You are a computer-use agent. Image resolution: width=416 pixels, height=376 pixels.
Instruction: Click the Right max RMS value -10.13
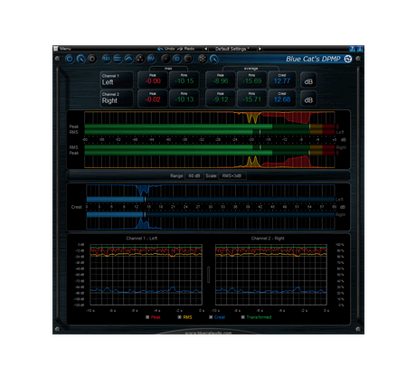(x=184, y=99)
